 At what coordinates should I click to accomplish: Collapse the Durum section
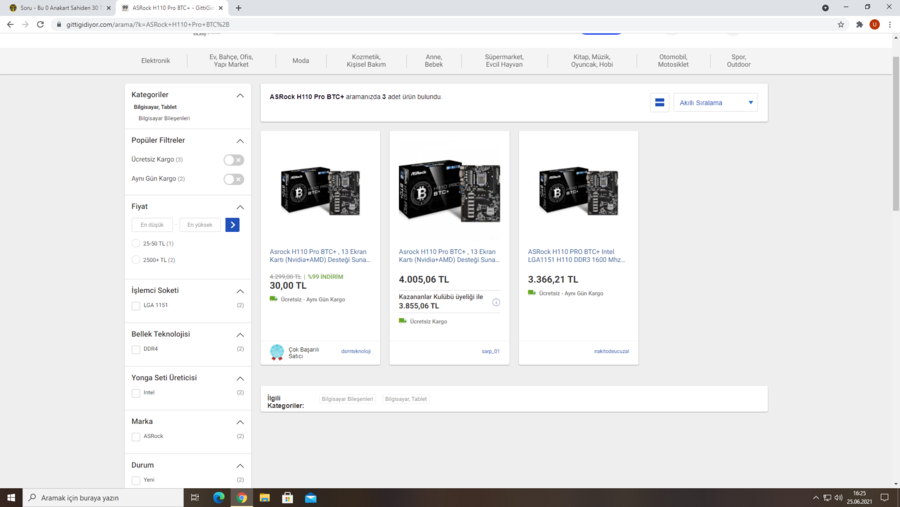tap(240, 466)
